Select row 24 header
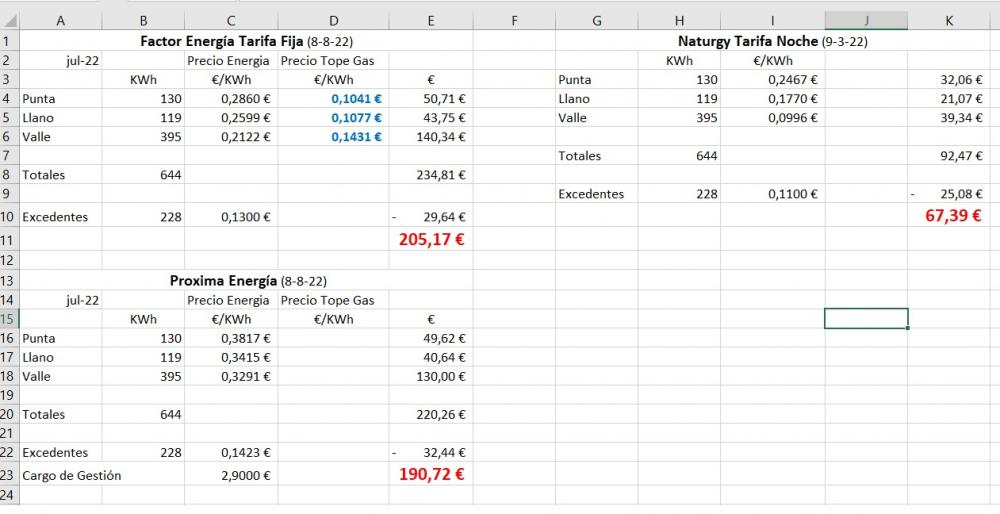The width and height of the screenshot is (1000, 514). (x=10, y=495)
